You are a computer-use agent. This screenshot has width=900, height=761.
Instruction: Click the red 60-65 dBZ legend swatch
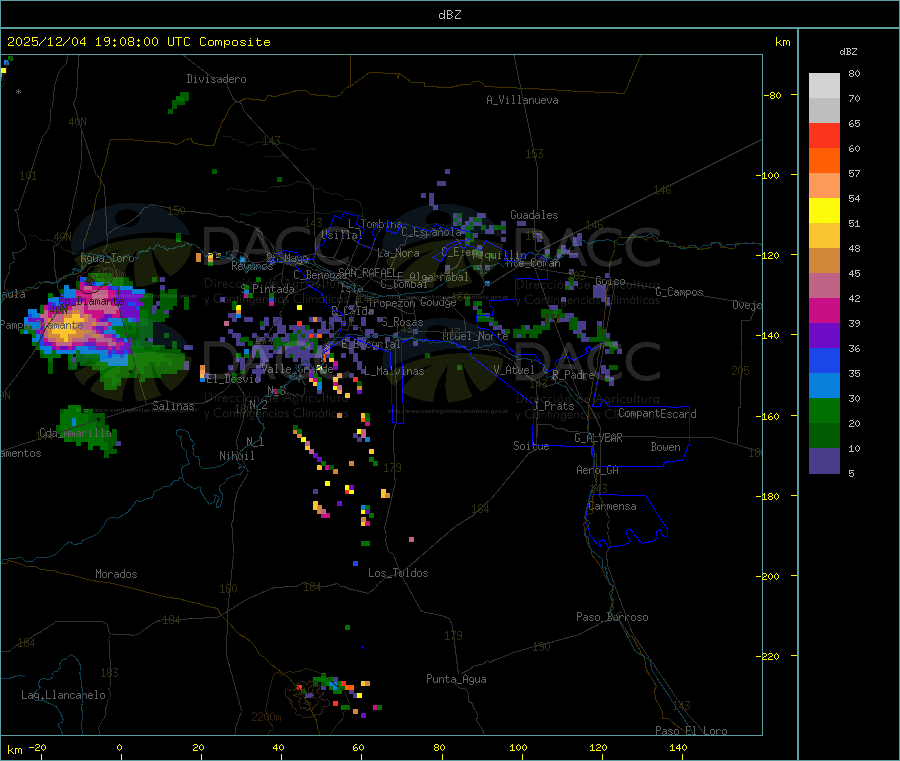(x=824, y=135)
